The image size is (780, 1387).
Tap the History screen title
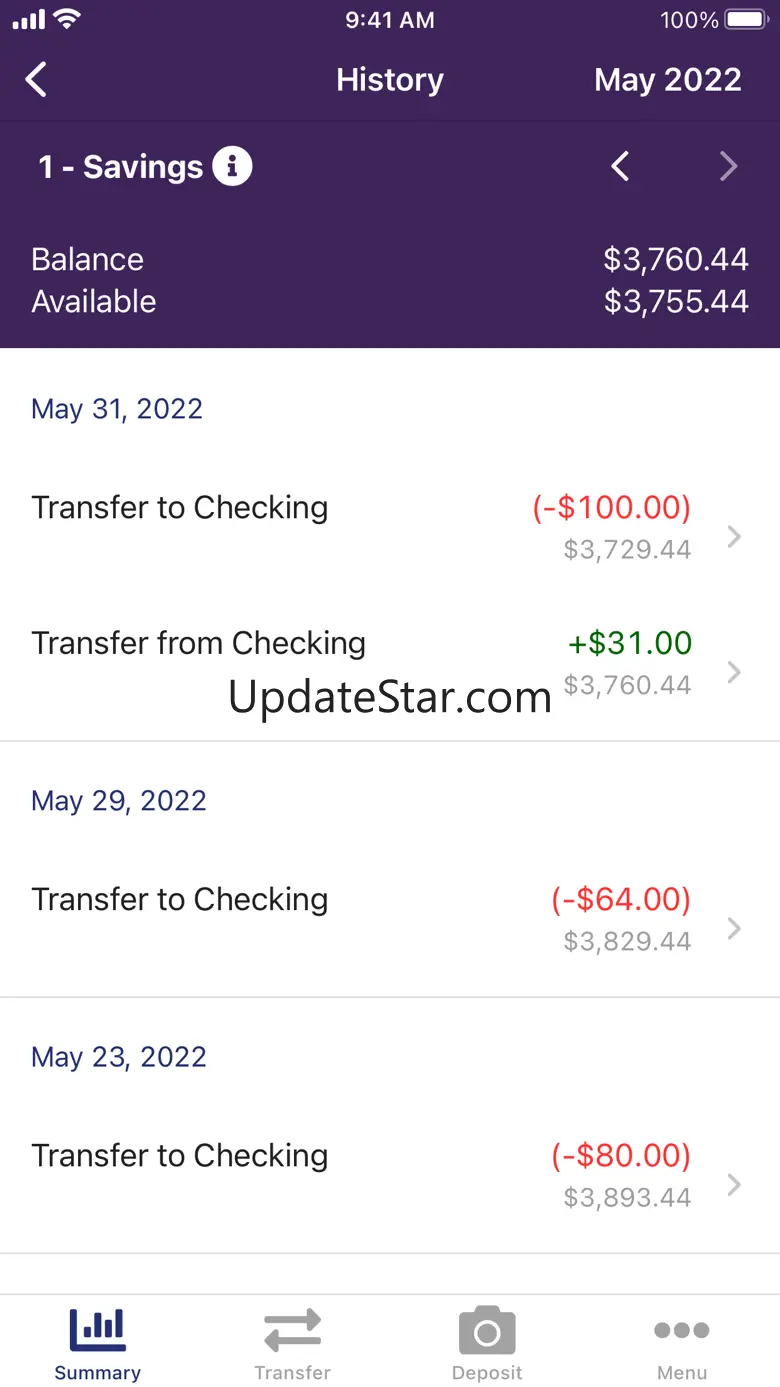(390, 80)
